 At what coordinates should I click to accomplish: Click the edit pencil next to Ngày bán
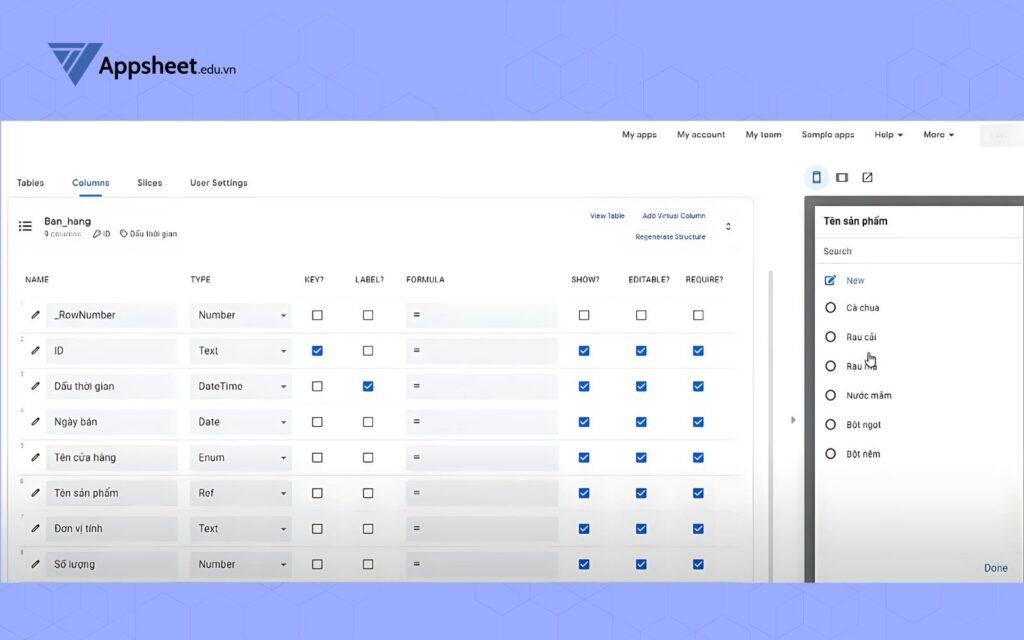pos(36,422)
